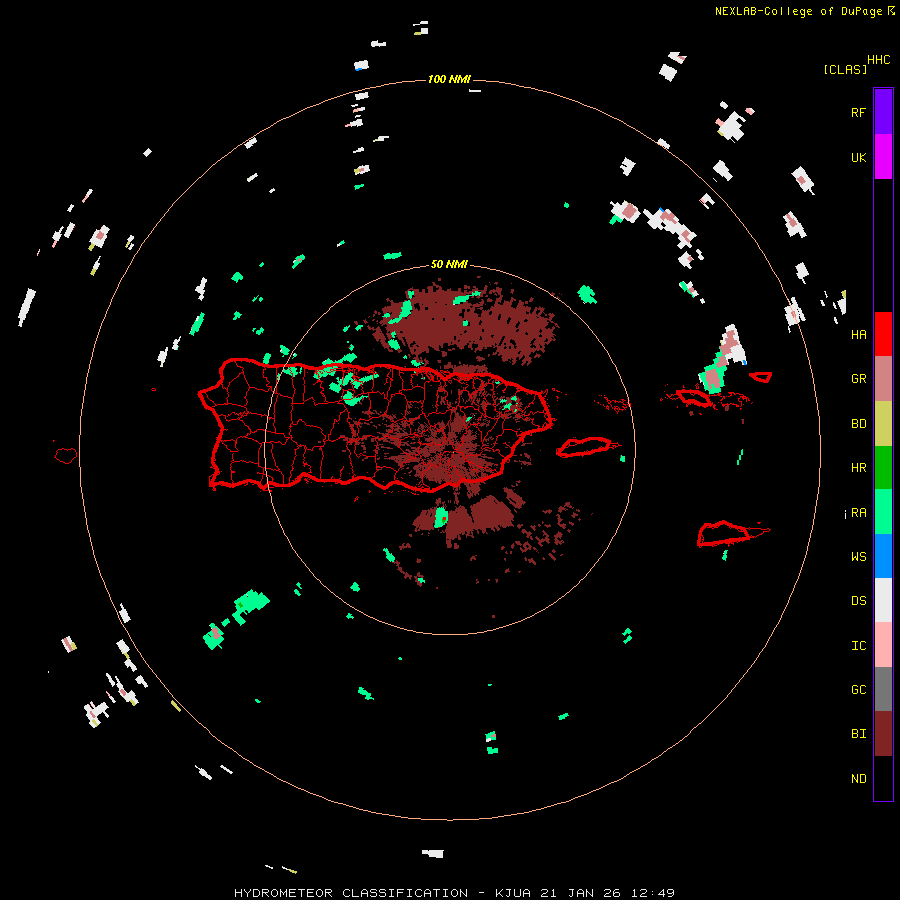This screenshot has height=900, width=900.
Task: Click the [CLAS] units label
Action: (845, 69)
